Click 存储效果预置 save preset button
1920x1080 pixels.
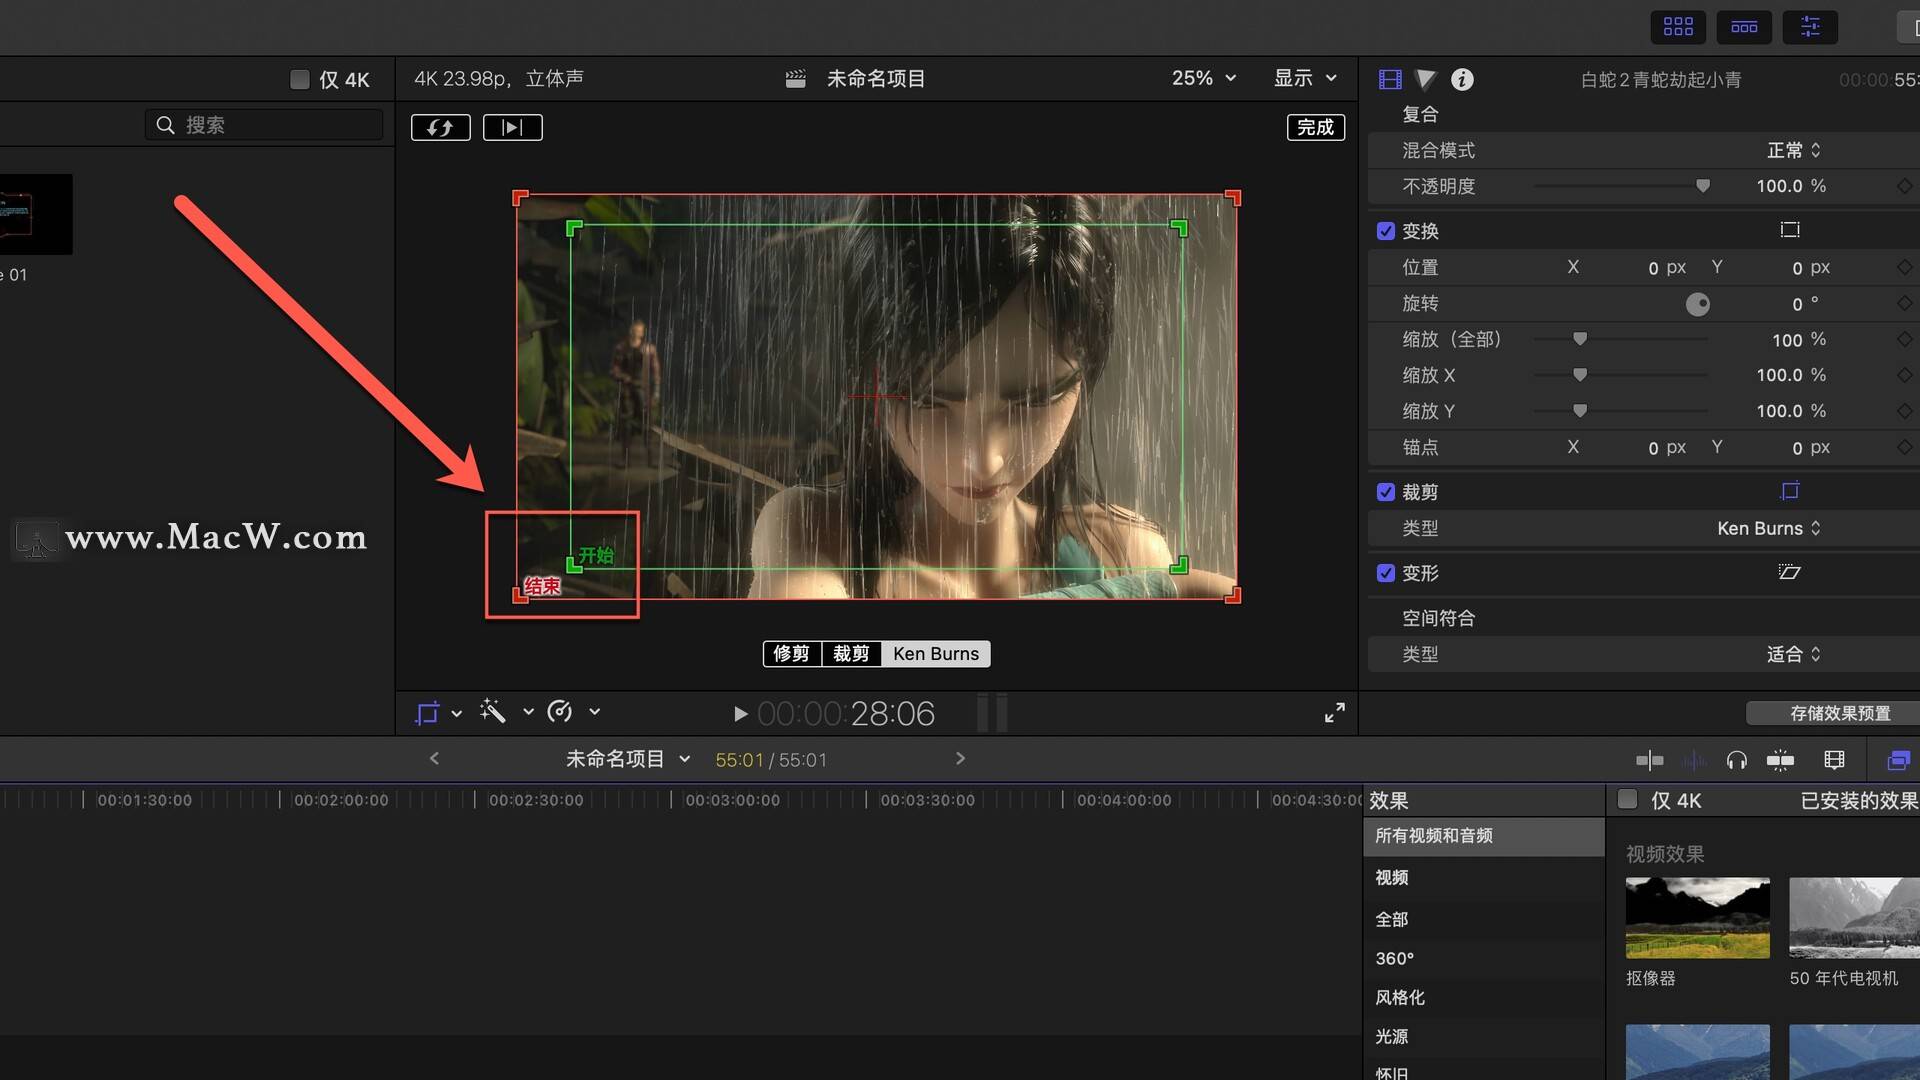[1833, 713]
